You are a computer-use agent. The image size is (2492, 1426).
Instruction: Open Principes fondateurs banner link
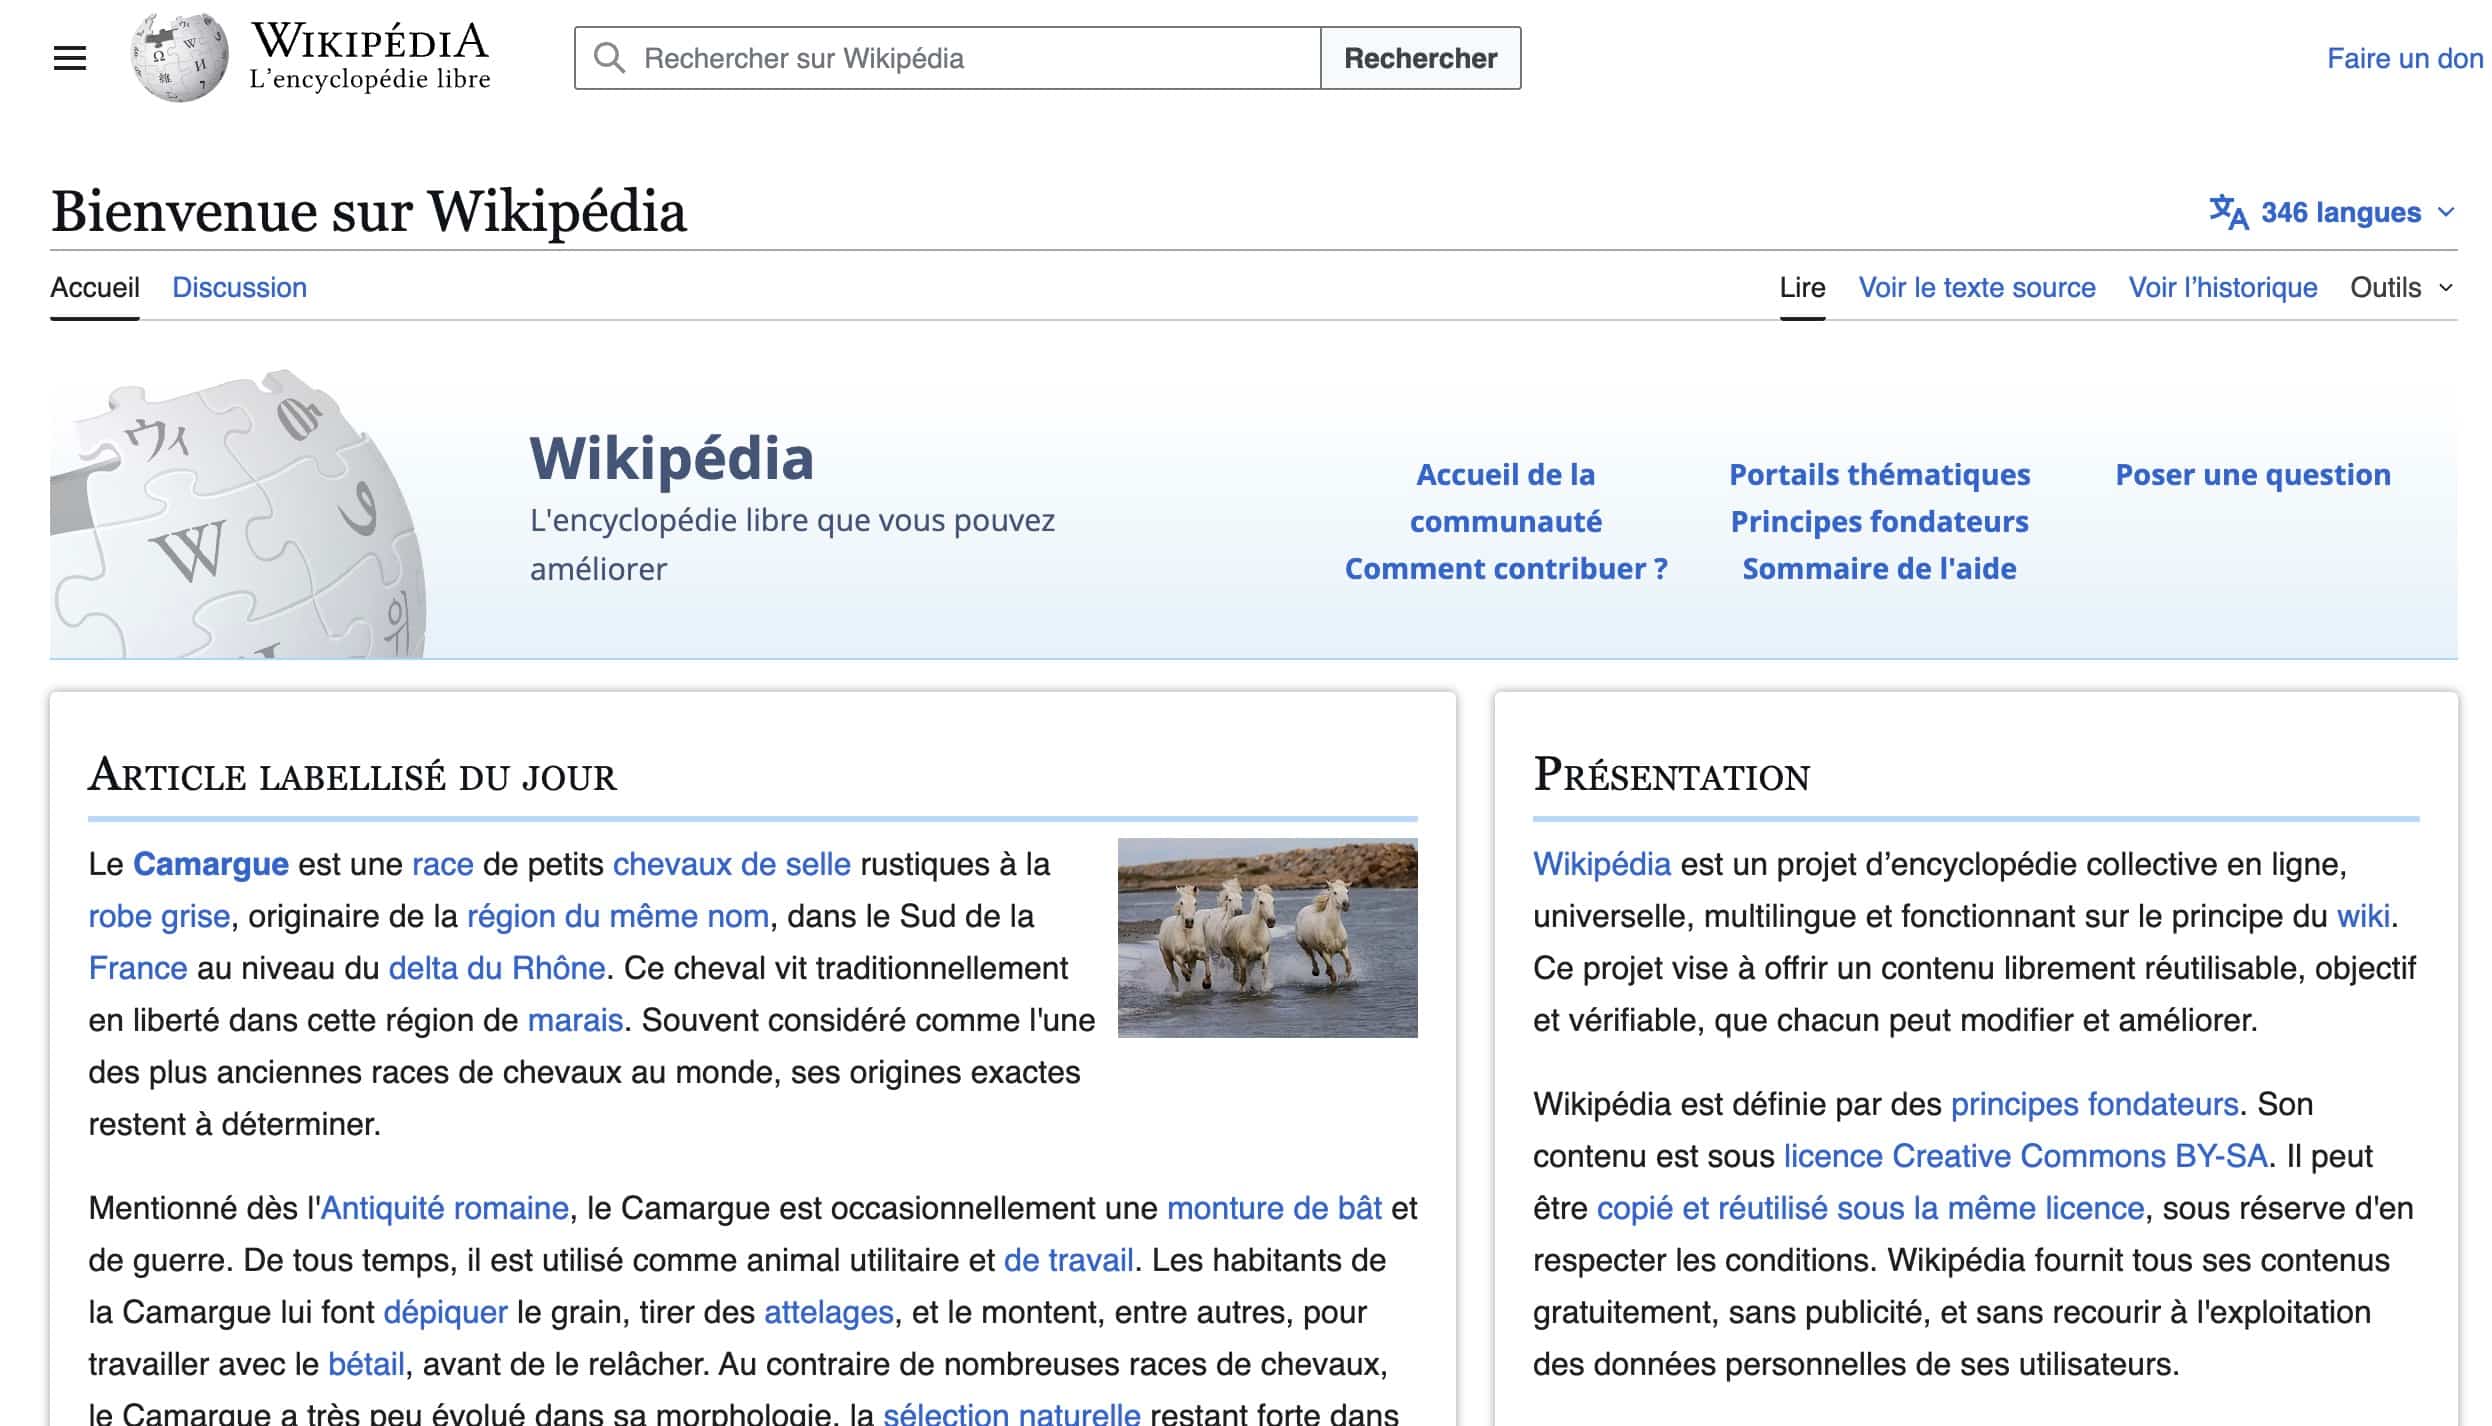coord(1879,522)
